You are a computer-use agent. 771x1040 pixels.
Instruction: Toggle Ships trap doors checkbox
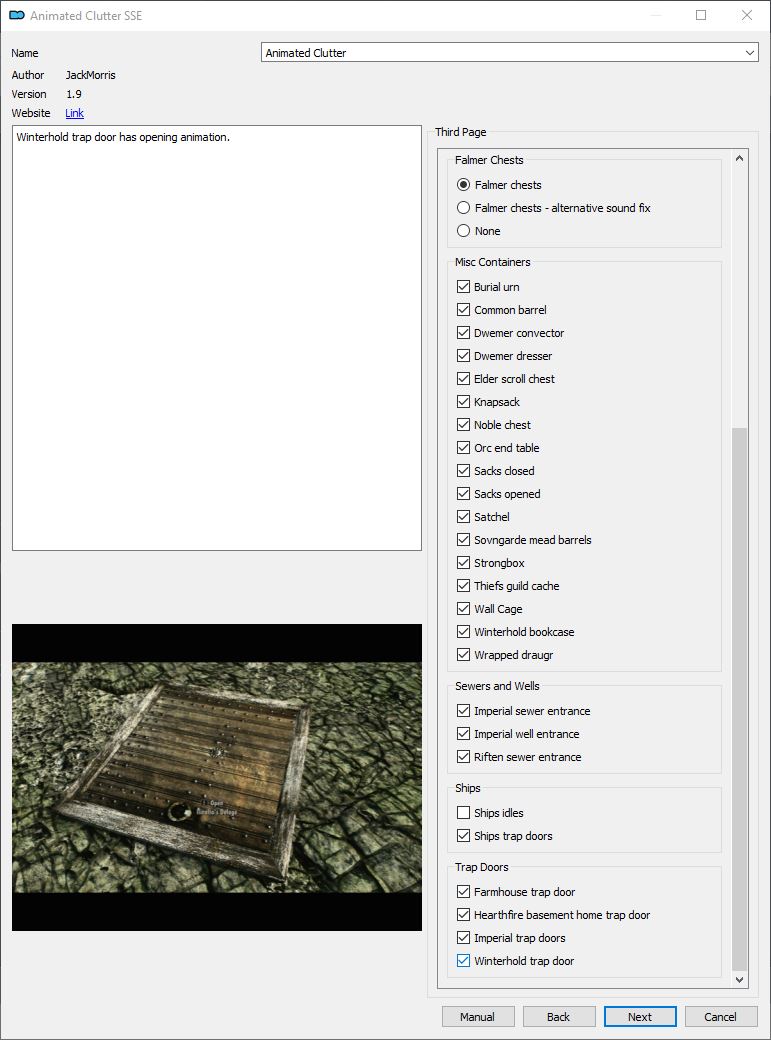(x=463, y=836)
